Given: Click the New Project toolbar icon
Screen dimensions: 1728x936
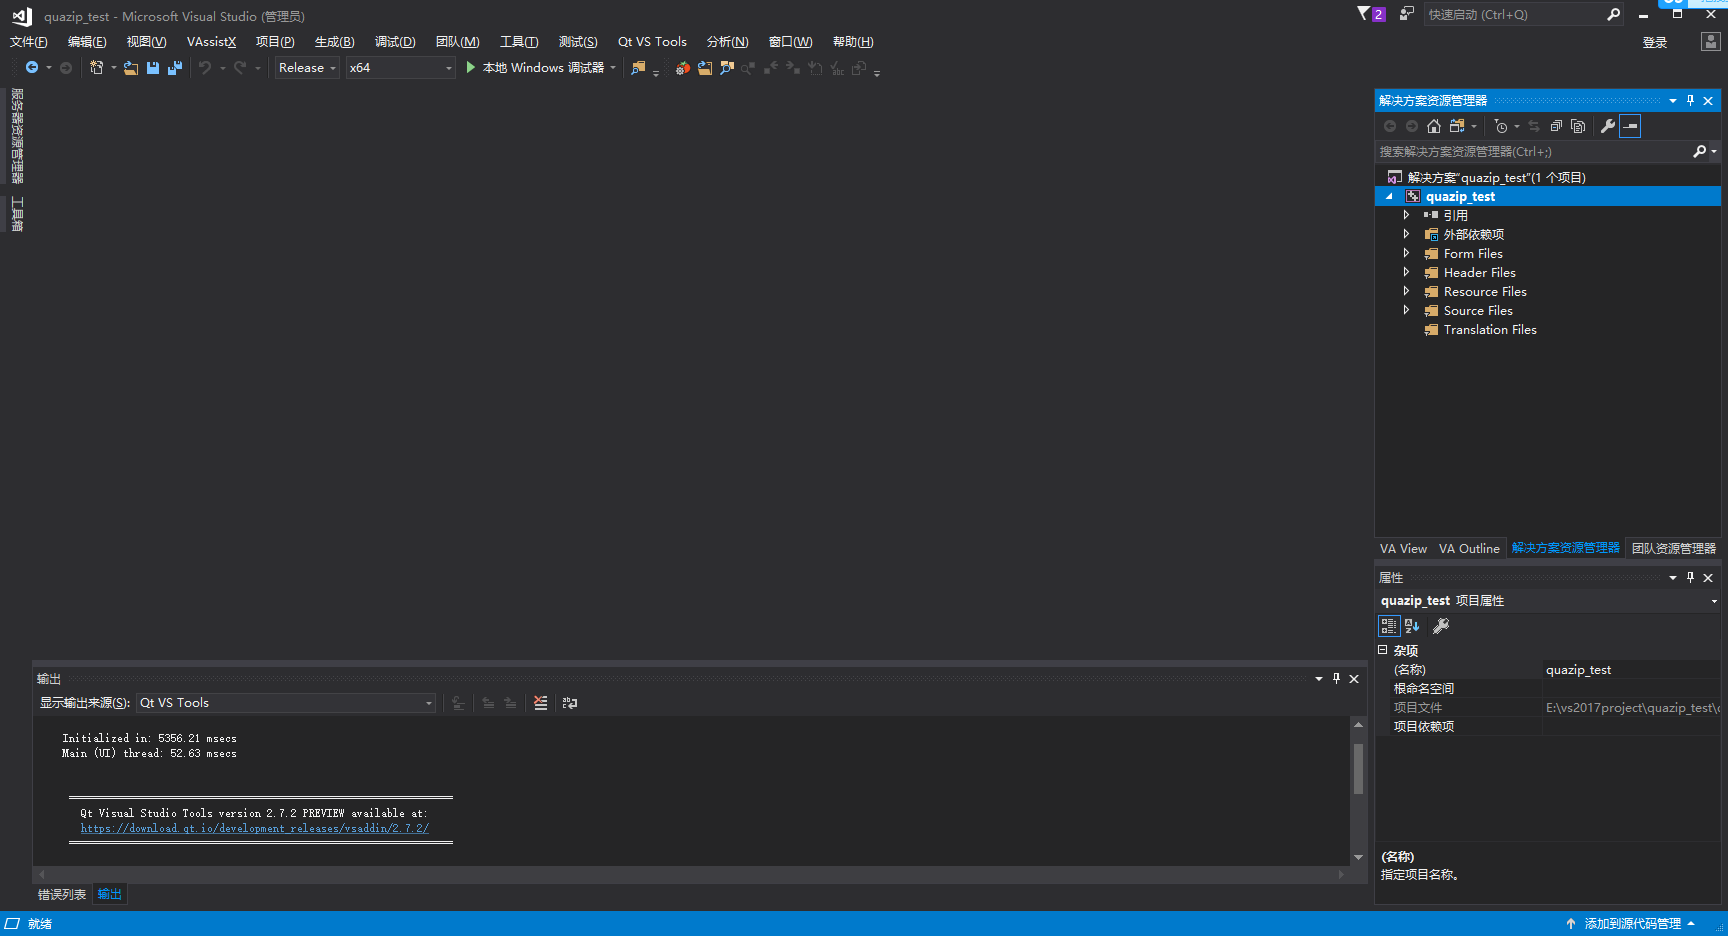Looking at the screenshot, I should point(97,68).
